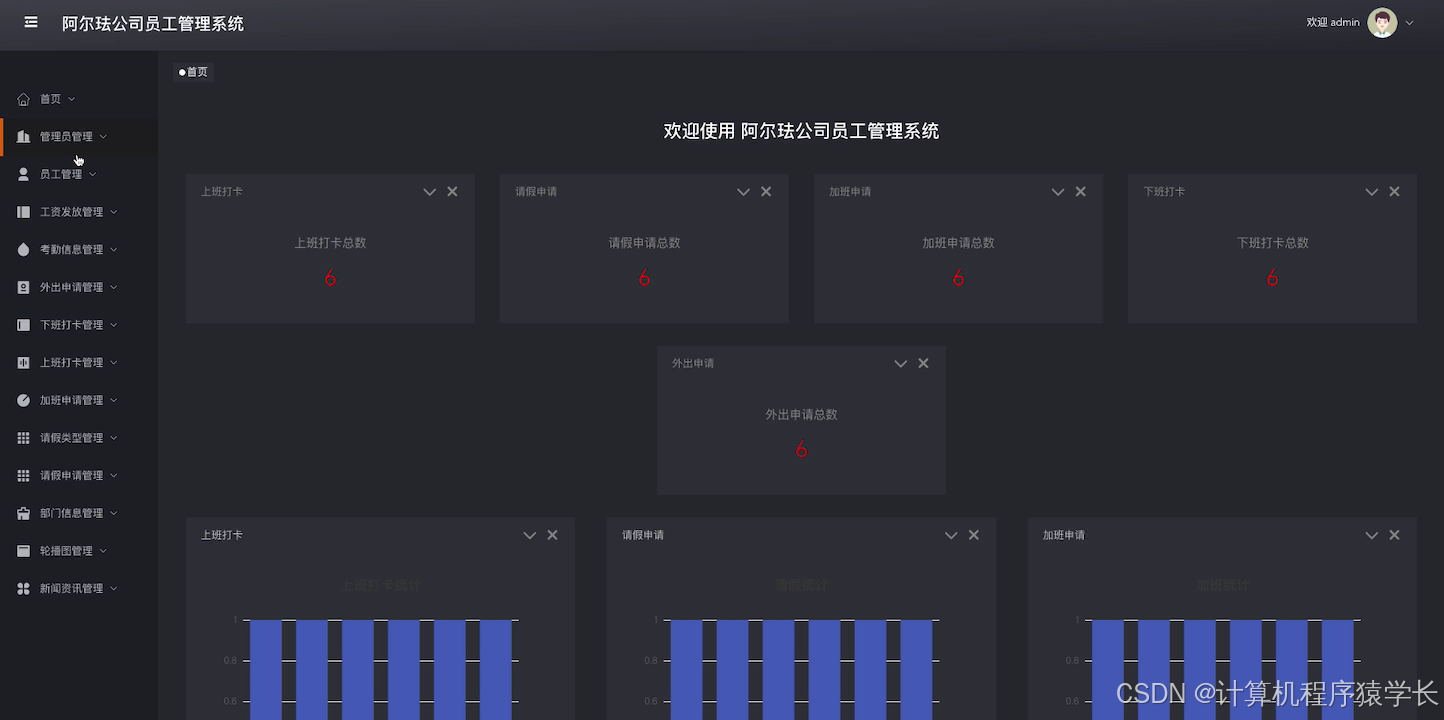The width and height of the screenshot is (1444, 720).
Task: Expand the 首页 sidebar menu dropdown
Action: pos(70,98)
